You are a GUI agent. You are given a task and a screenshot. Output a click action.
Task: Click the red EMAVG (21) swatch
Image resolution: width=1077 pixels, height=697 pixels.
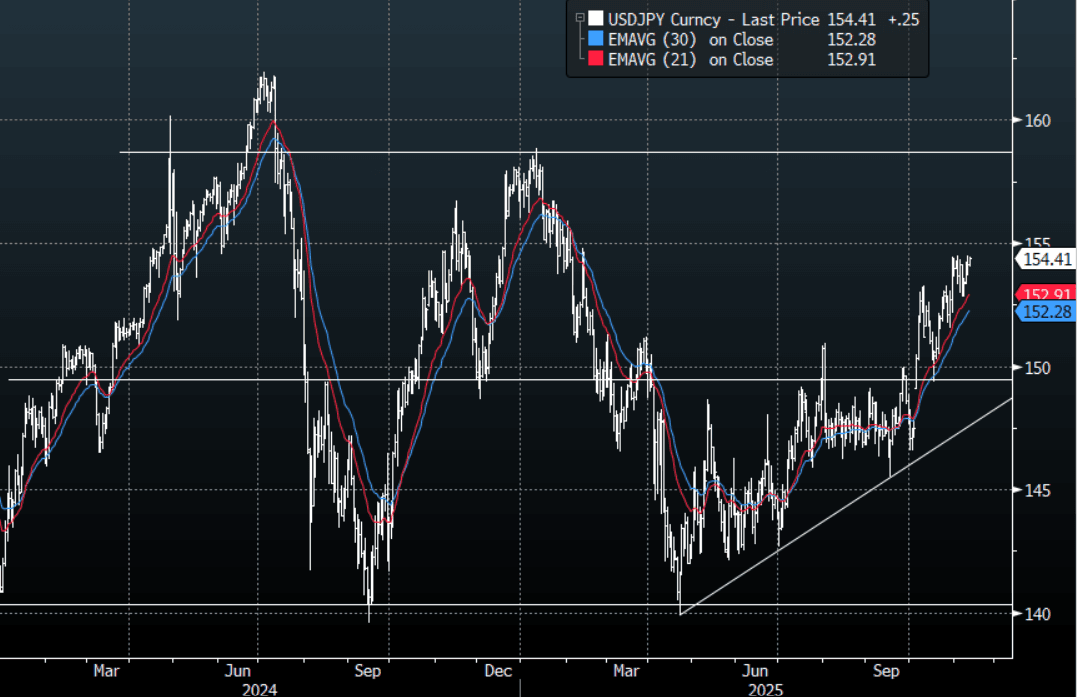595,60
